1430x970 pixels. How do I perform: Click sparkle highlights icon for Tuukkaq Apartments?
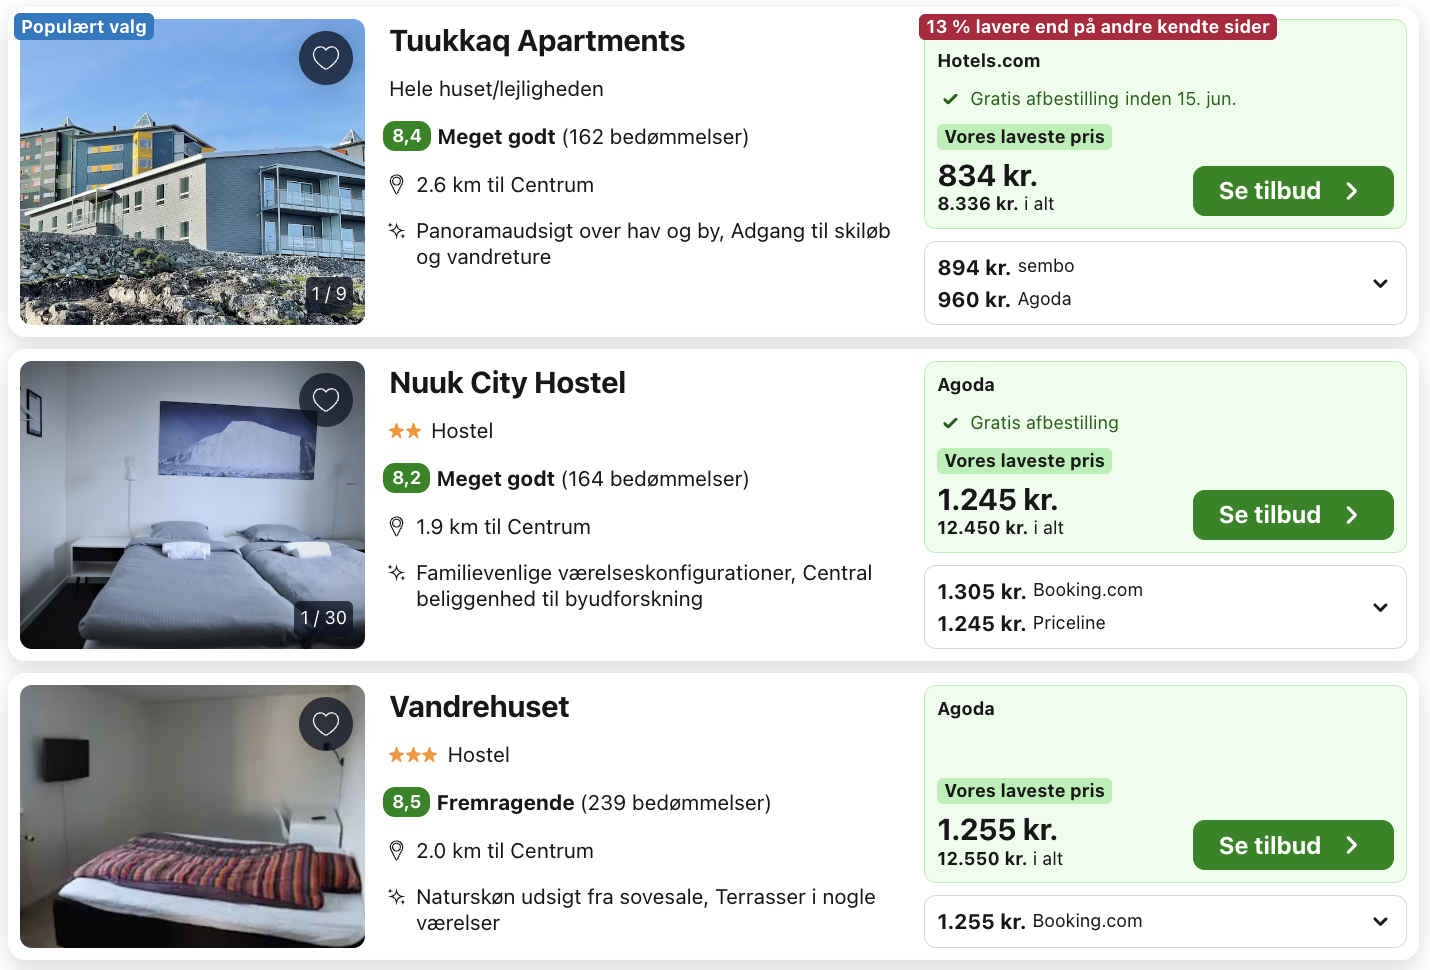point(397,232)
